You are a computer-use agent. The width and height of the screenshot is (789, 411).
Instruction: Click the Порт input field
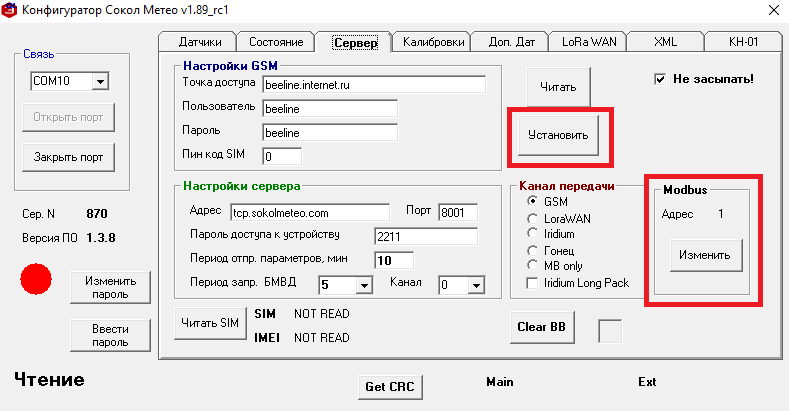tap(457, 212)
